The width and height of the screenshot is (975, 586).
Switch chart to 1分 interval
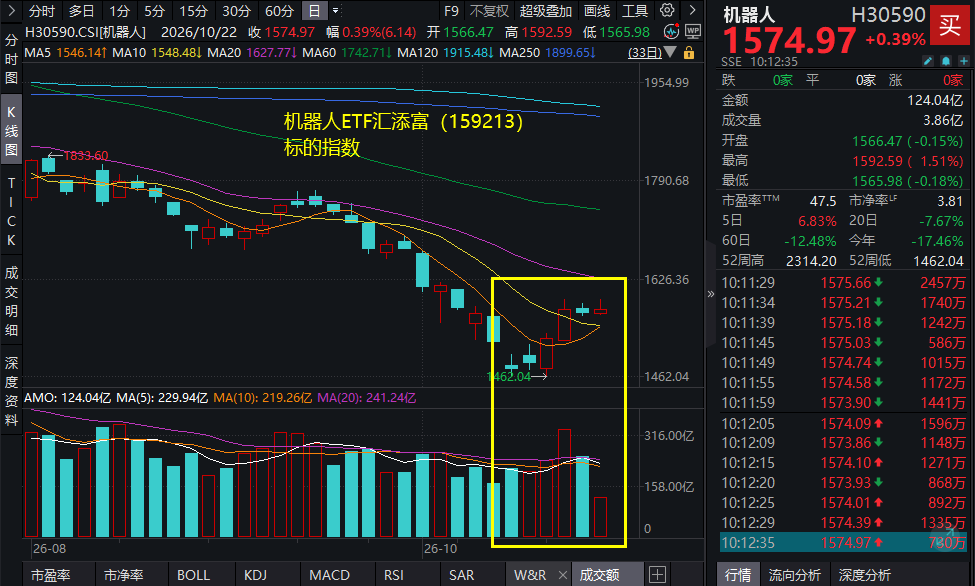pyautogui.click(x=119, y=11)
